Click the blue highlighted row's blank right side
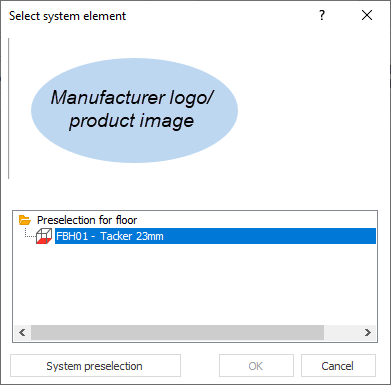Screen dimensions: 391x385 point(269,236)
